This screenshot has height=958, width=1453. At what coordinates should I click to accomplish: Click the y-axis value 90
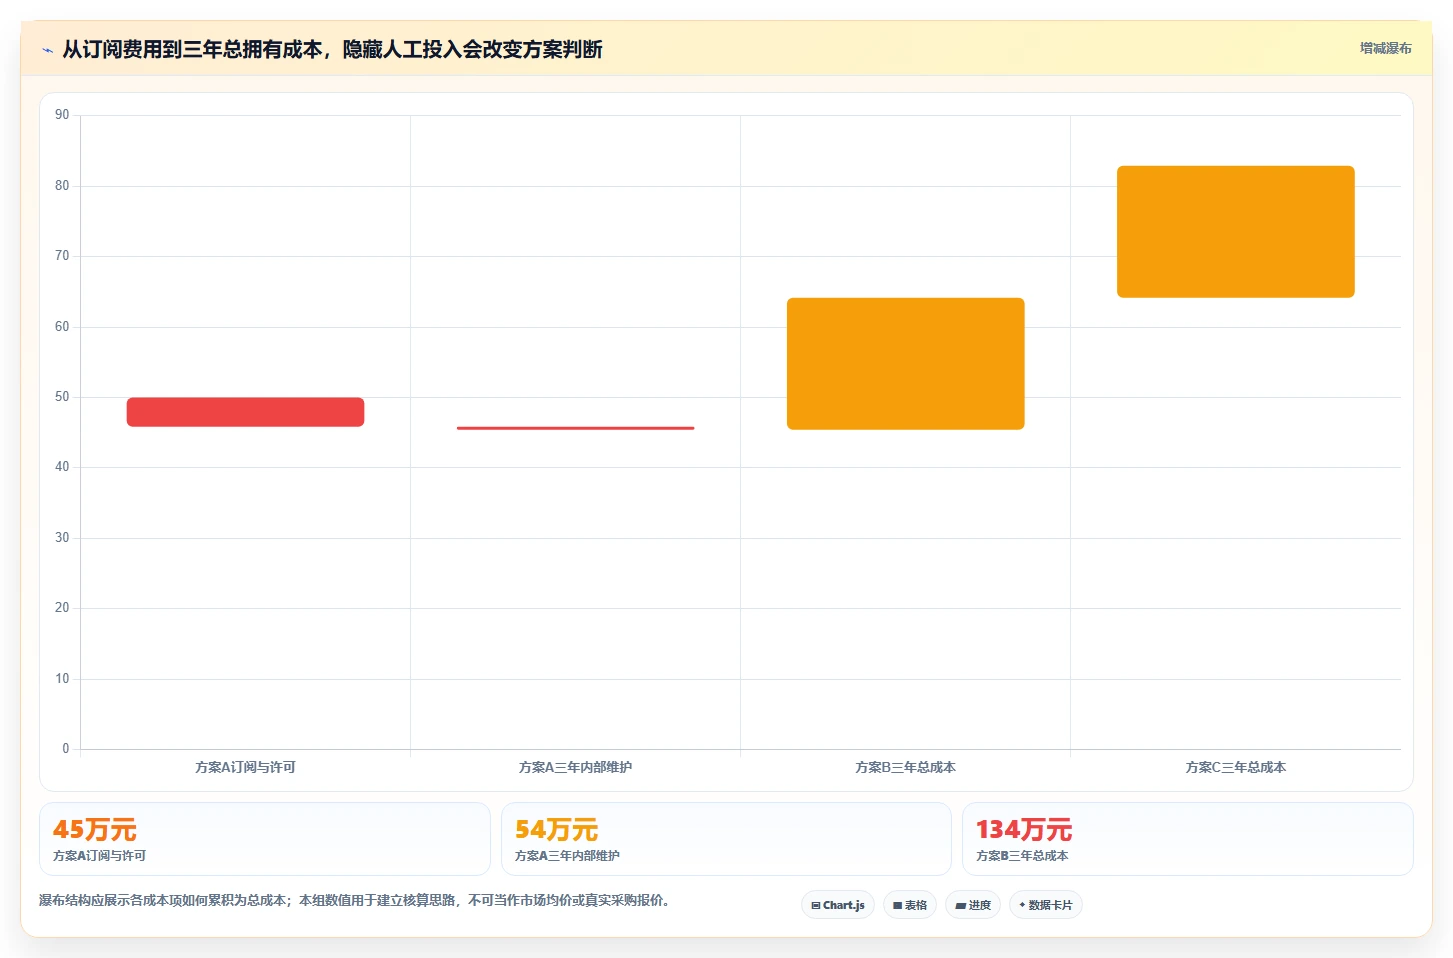pyautogui.click(x=62, y=115)
